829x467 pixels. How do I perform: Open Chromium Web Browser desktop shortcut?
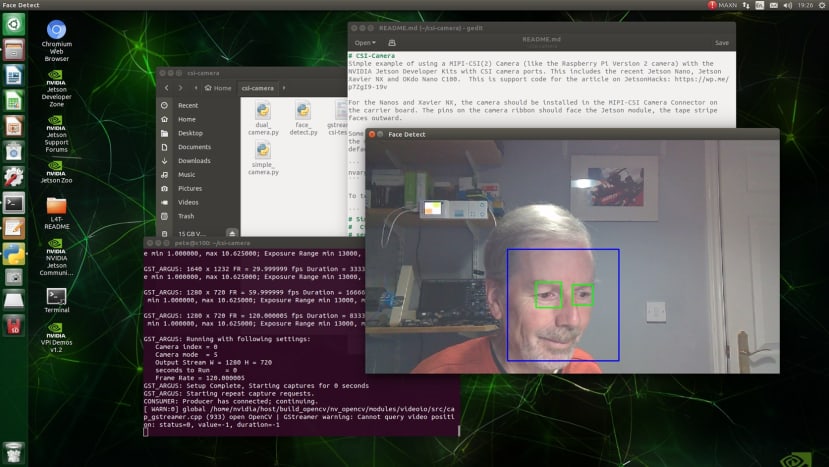click(57, 41)
